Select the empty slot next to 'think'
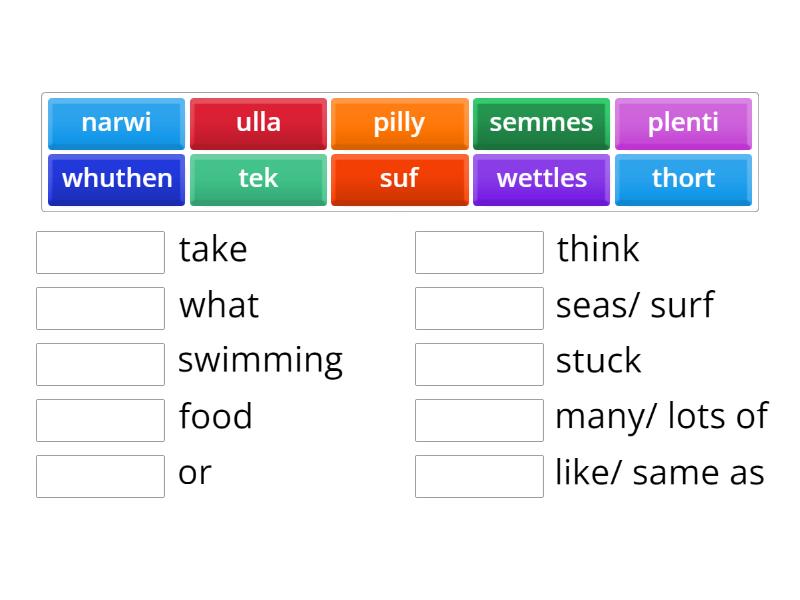The width and height of the screenshot is (800, 600). [479, 252]
